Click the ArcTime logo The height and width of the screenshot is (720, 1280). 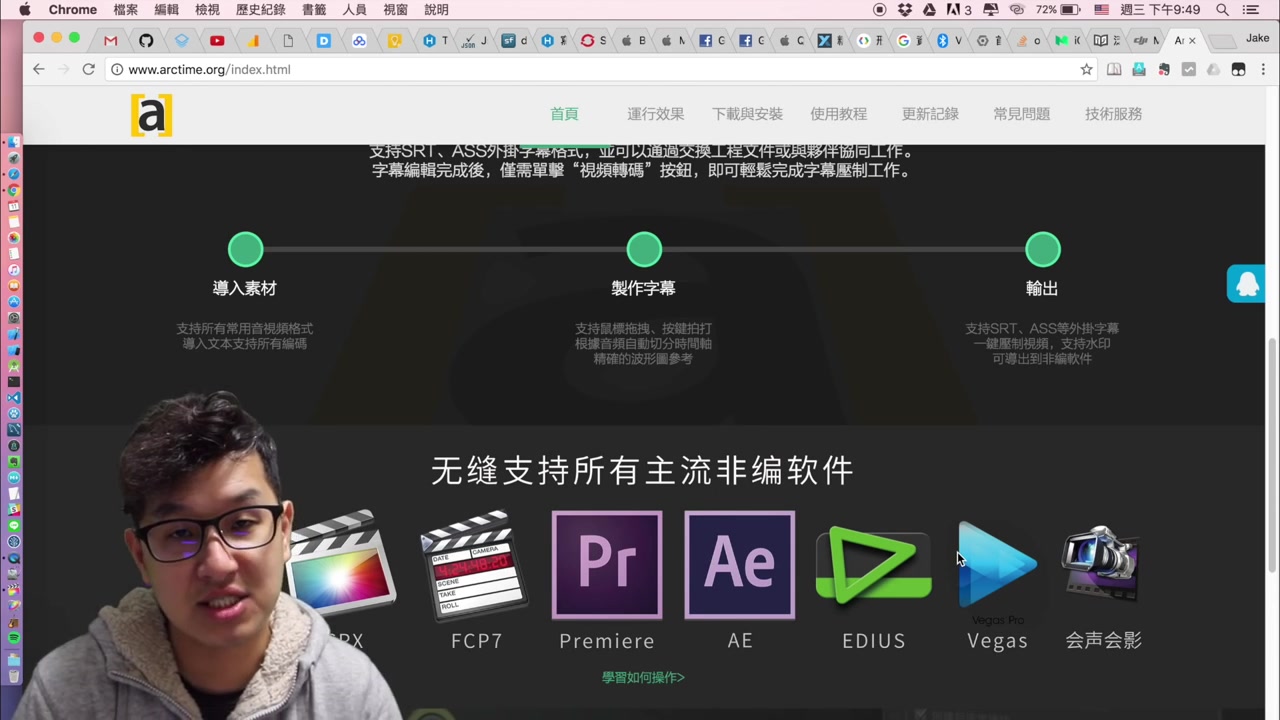[x=151, y=114]
